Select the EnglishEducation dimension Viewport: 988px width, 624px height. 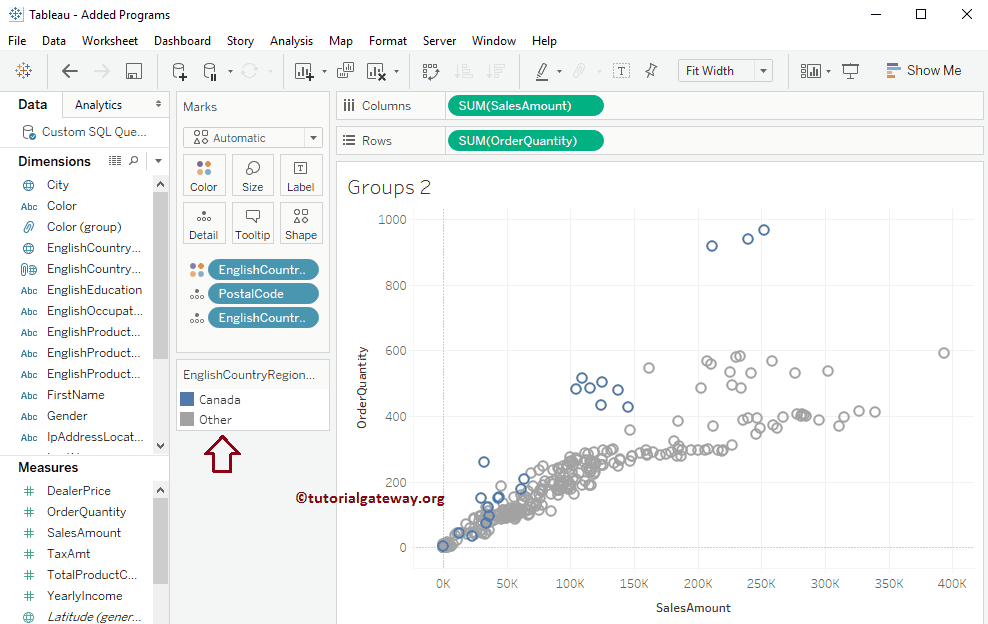coord(95,290)
